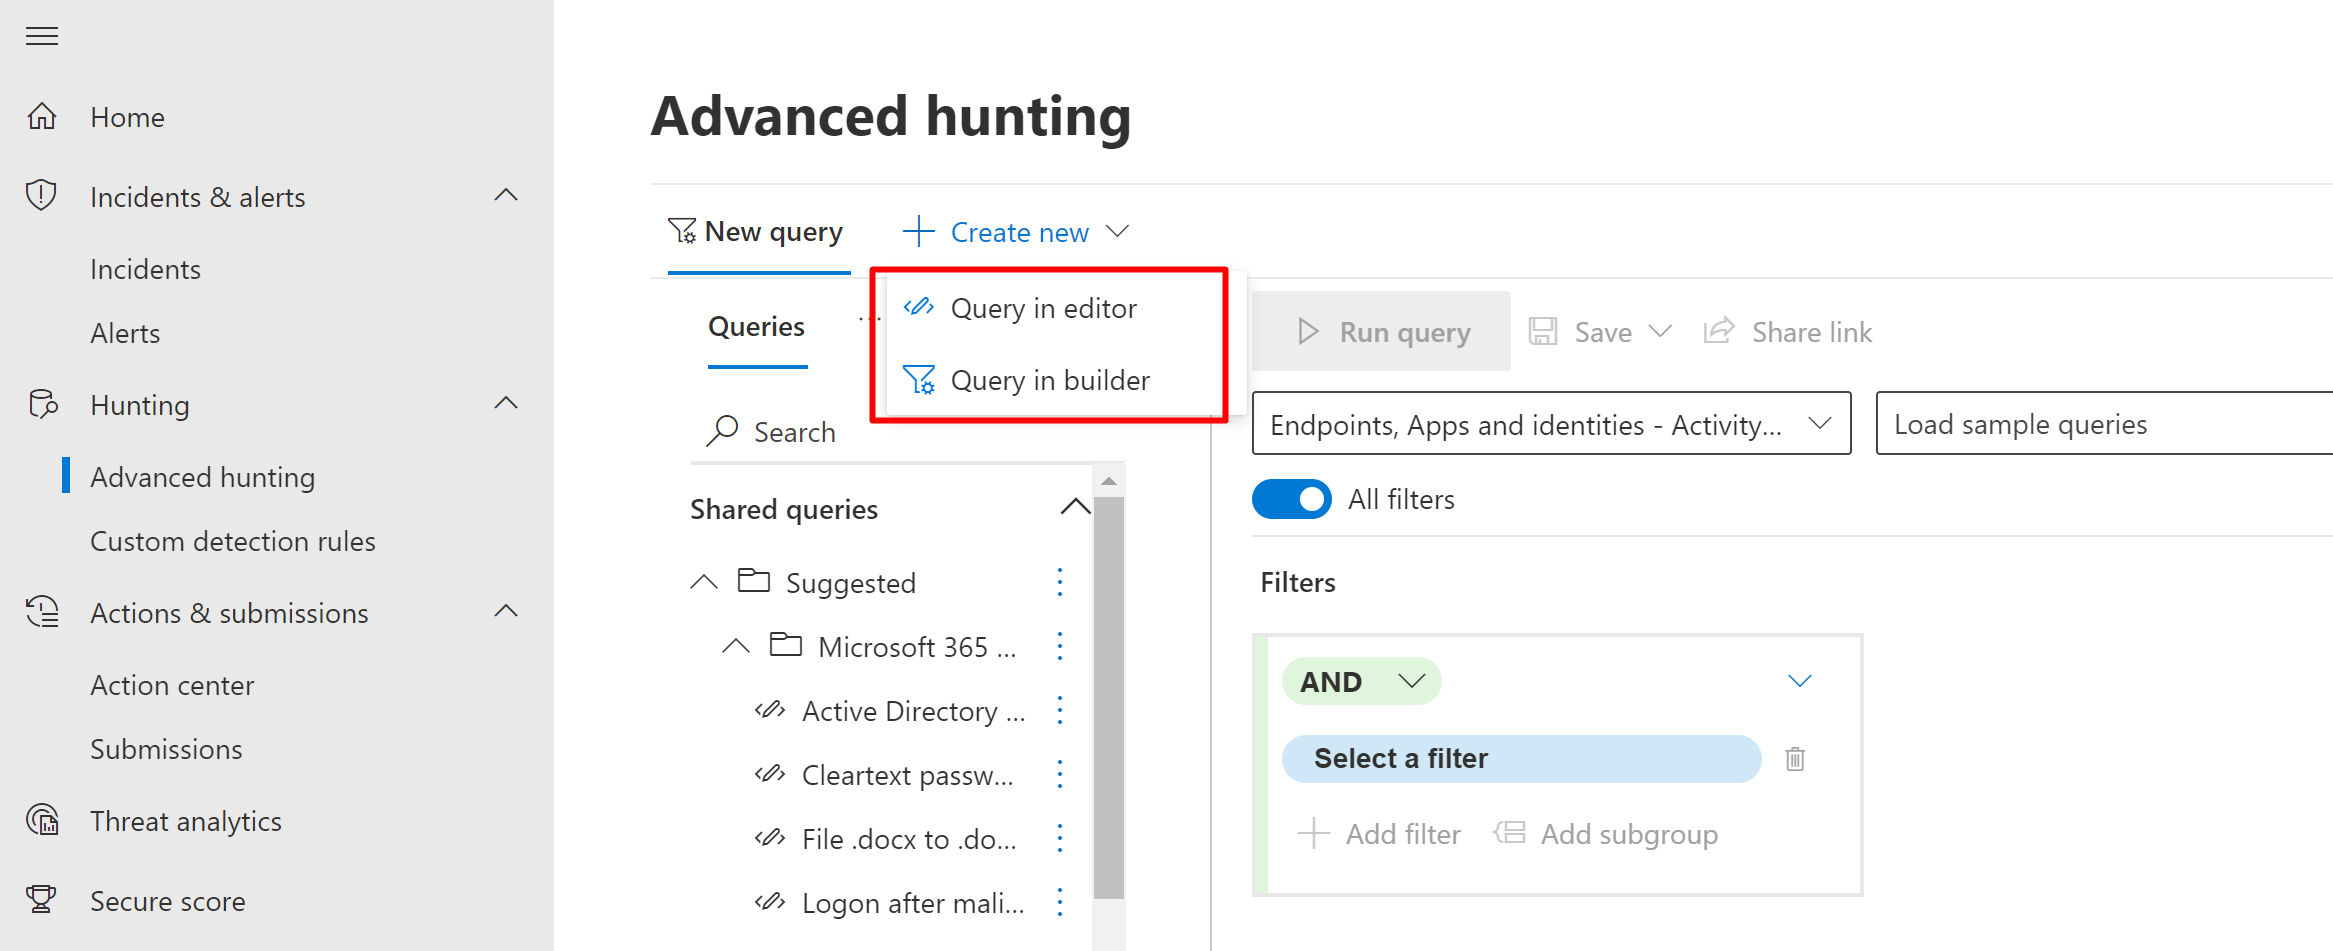Click the Search queries input field
Screen dimensions: 2333x951
795,432
